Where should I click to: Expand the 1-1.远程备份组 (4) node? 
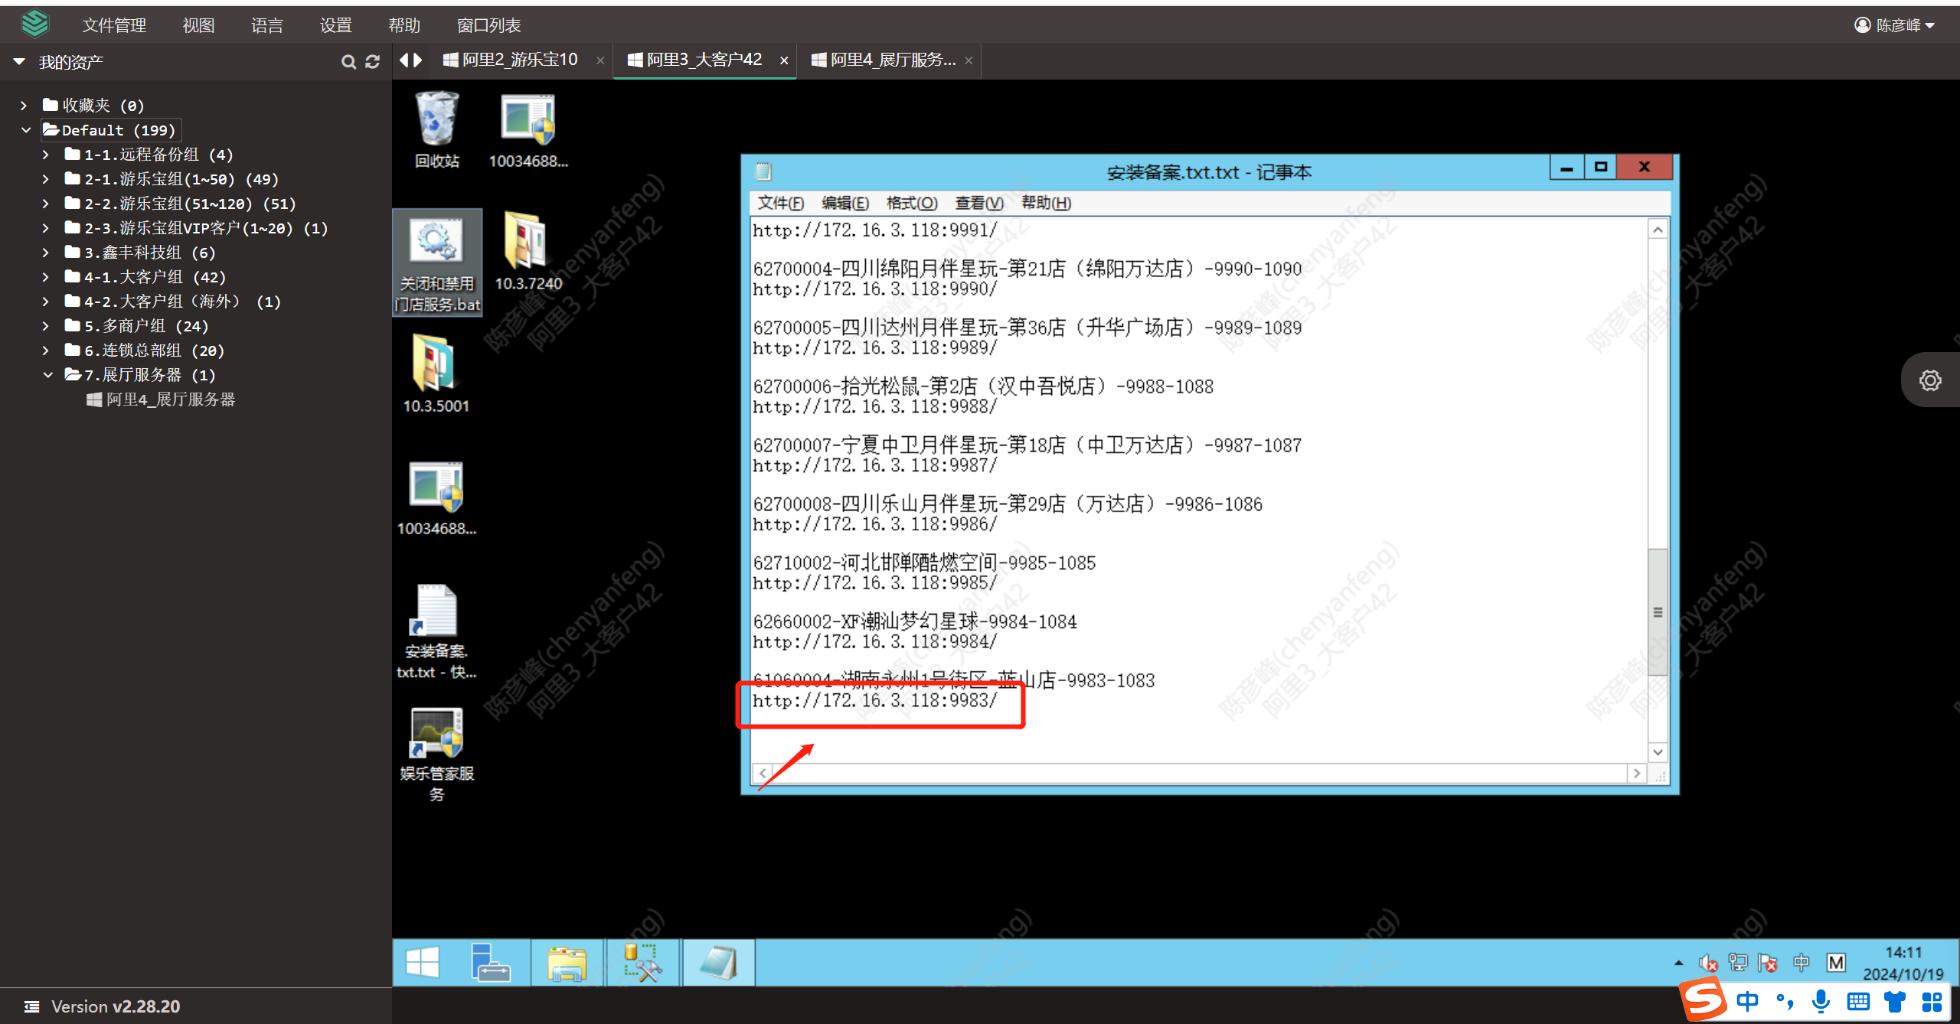click(46, 154)
